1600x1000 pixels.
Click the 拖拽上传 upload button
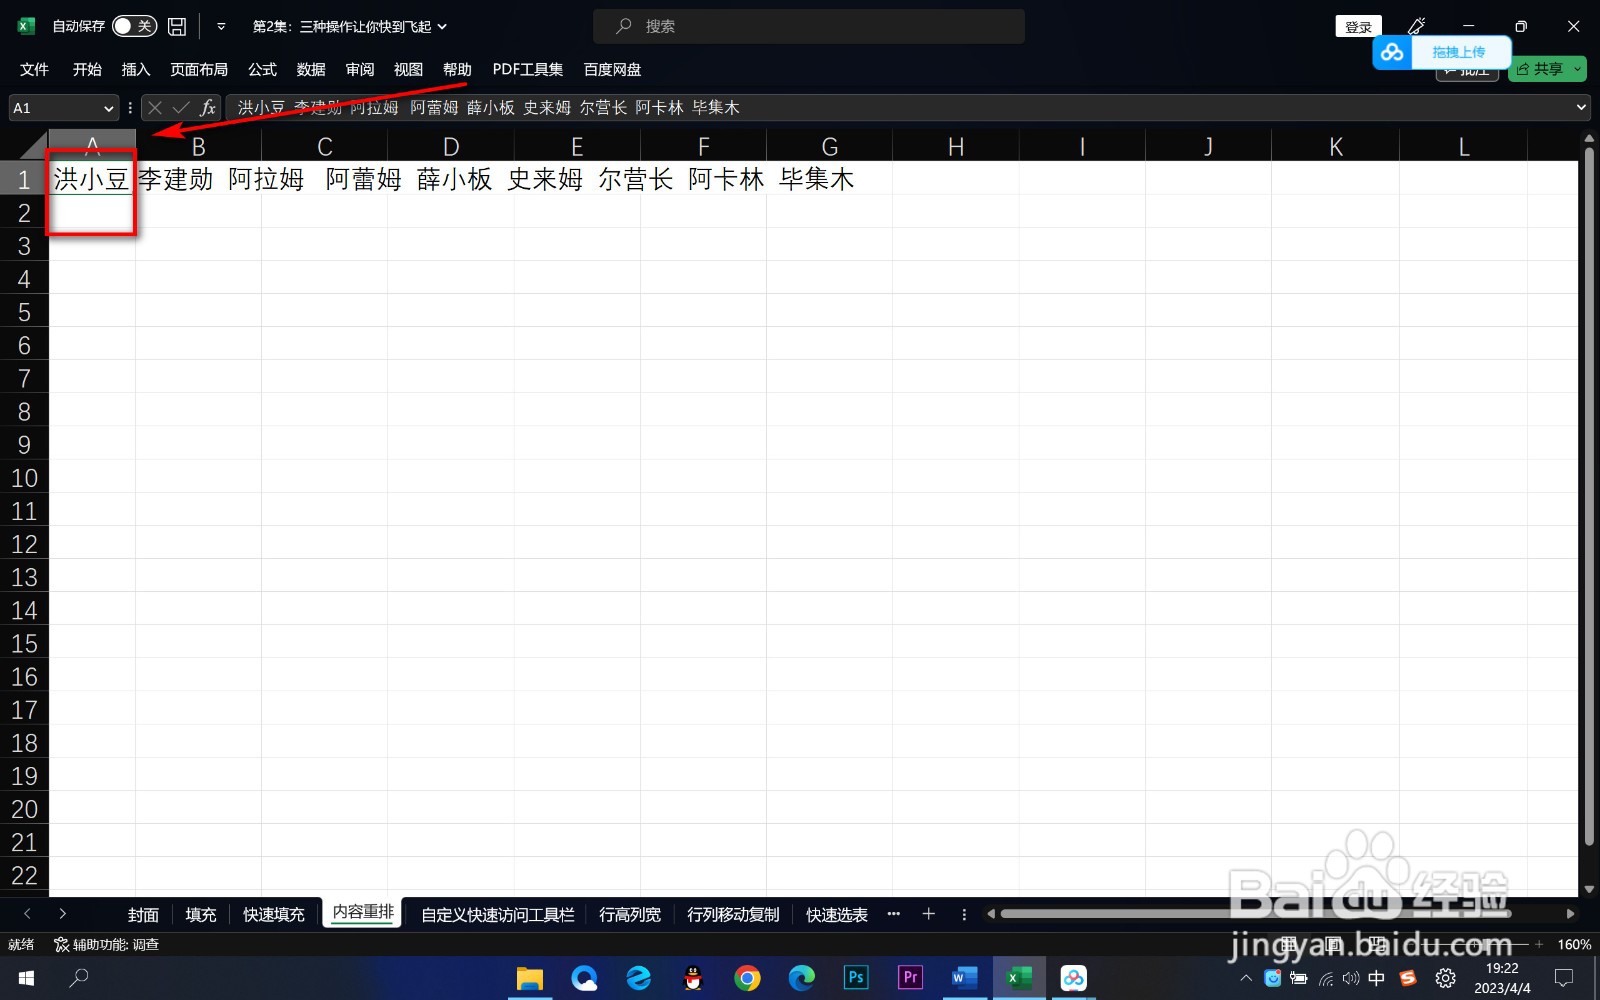tap(1459, 52)
